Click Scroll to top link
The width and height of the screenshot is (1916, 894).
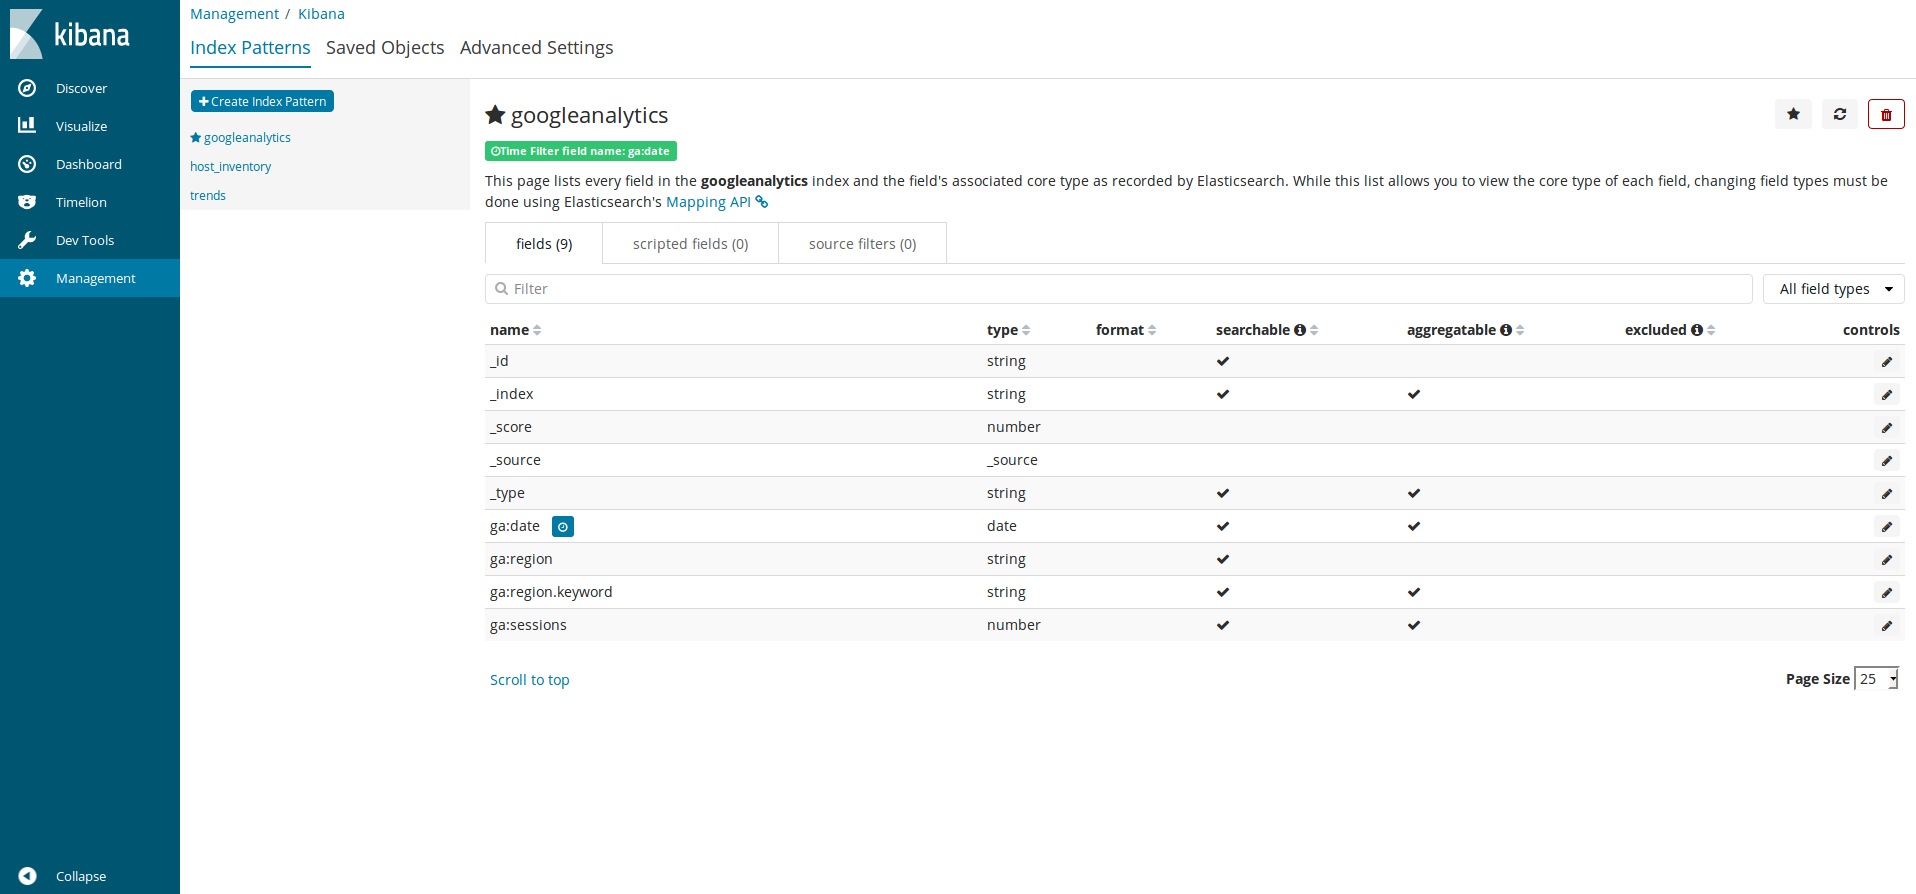tap(530, 680)
